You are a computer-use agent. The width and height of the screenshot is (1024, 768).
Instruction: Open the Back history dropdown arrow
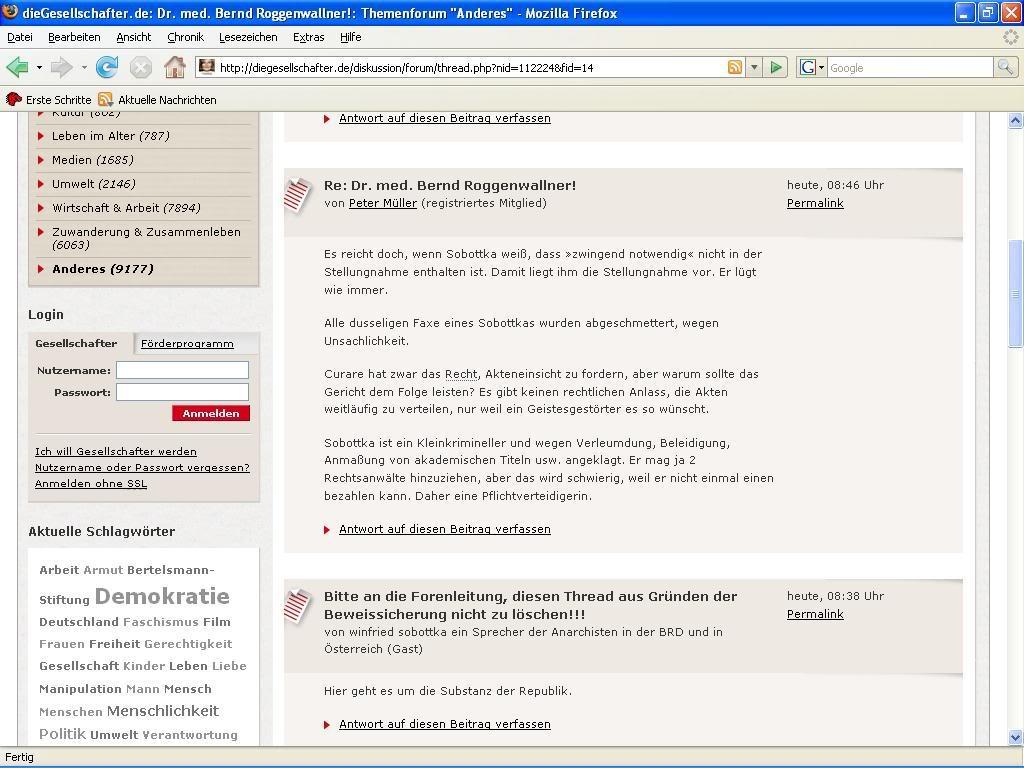[39, 68]
